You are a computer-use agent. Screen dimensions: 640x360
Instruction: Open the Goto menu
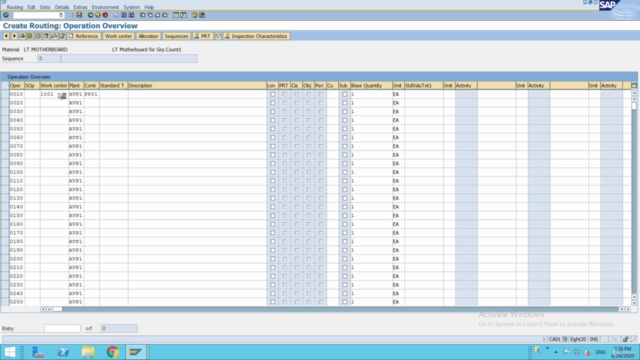(x=45, y=7)
